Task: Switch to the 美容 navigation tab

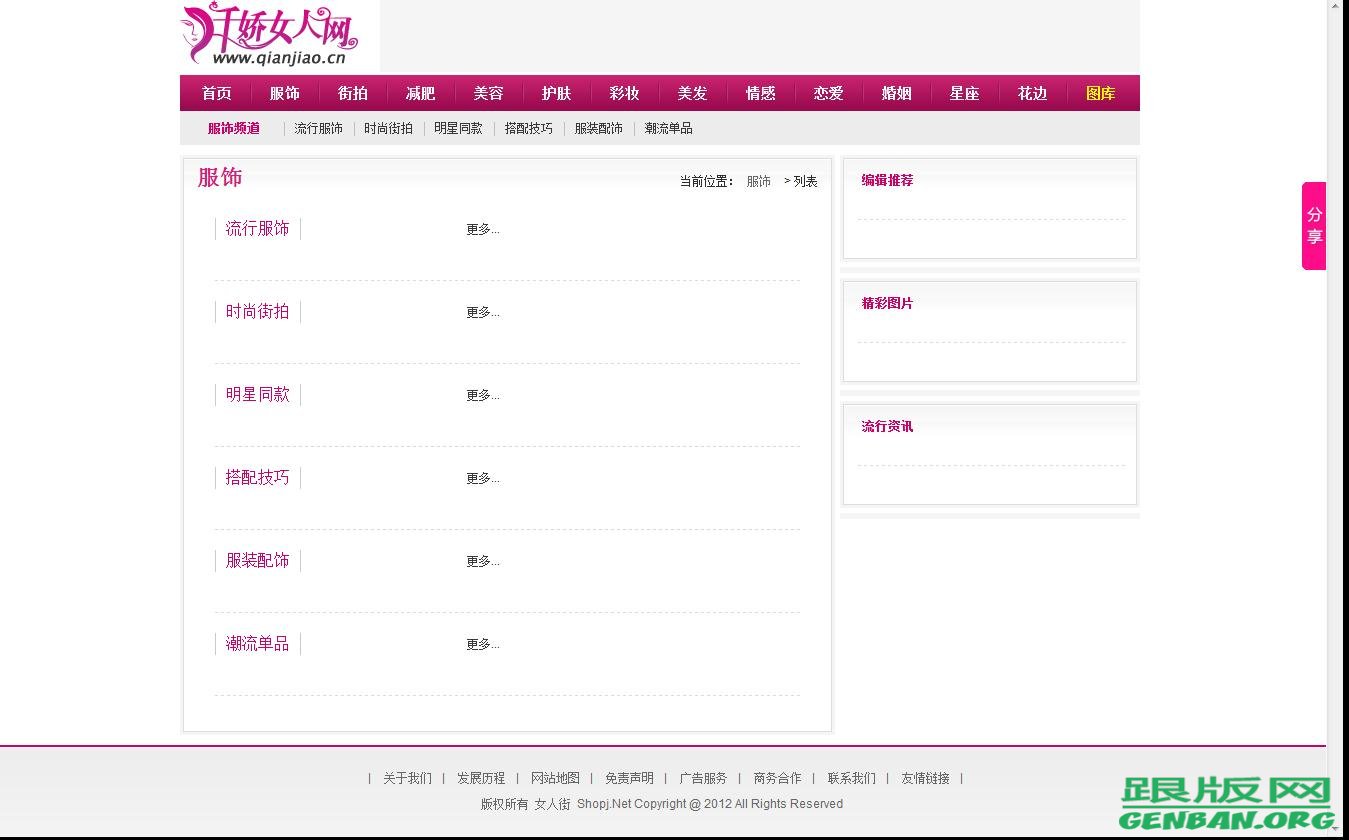Action: point(488,93)
